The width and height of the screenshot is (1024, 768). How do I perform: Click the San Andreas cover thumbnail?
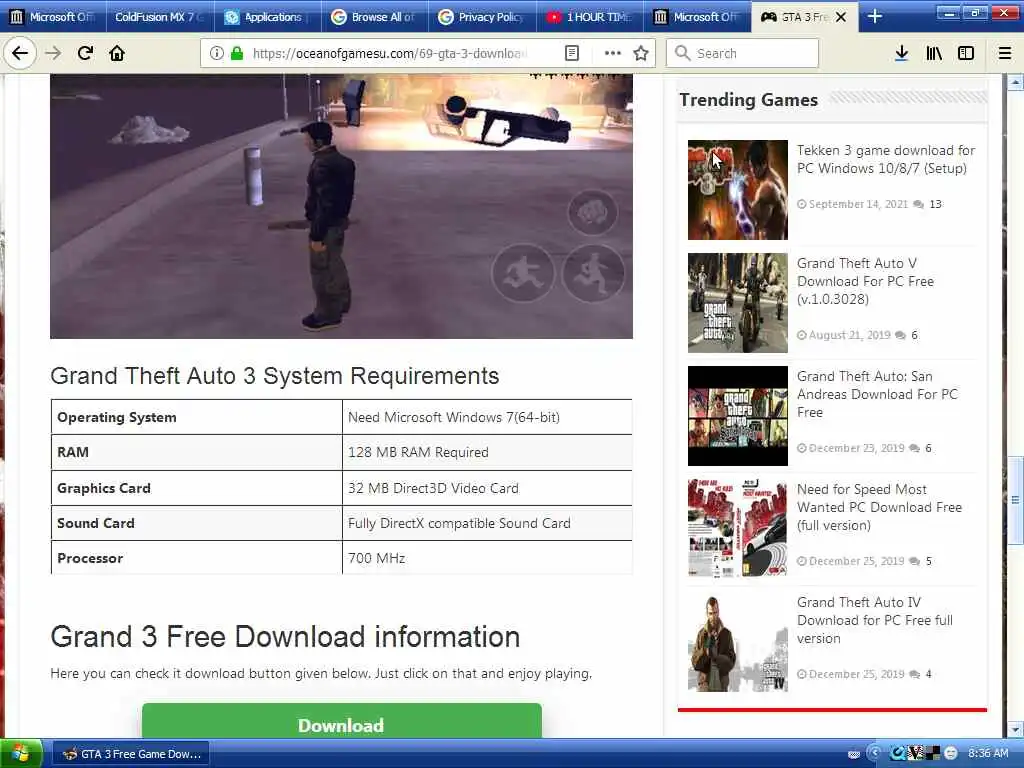point(738,416)
